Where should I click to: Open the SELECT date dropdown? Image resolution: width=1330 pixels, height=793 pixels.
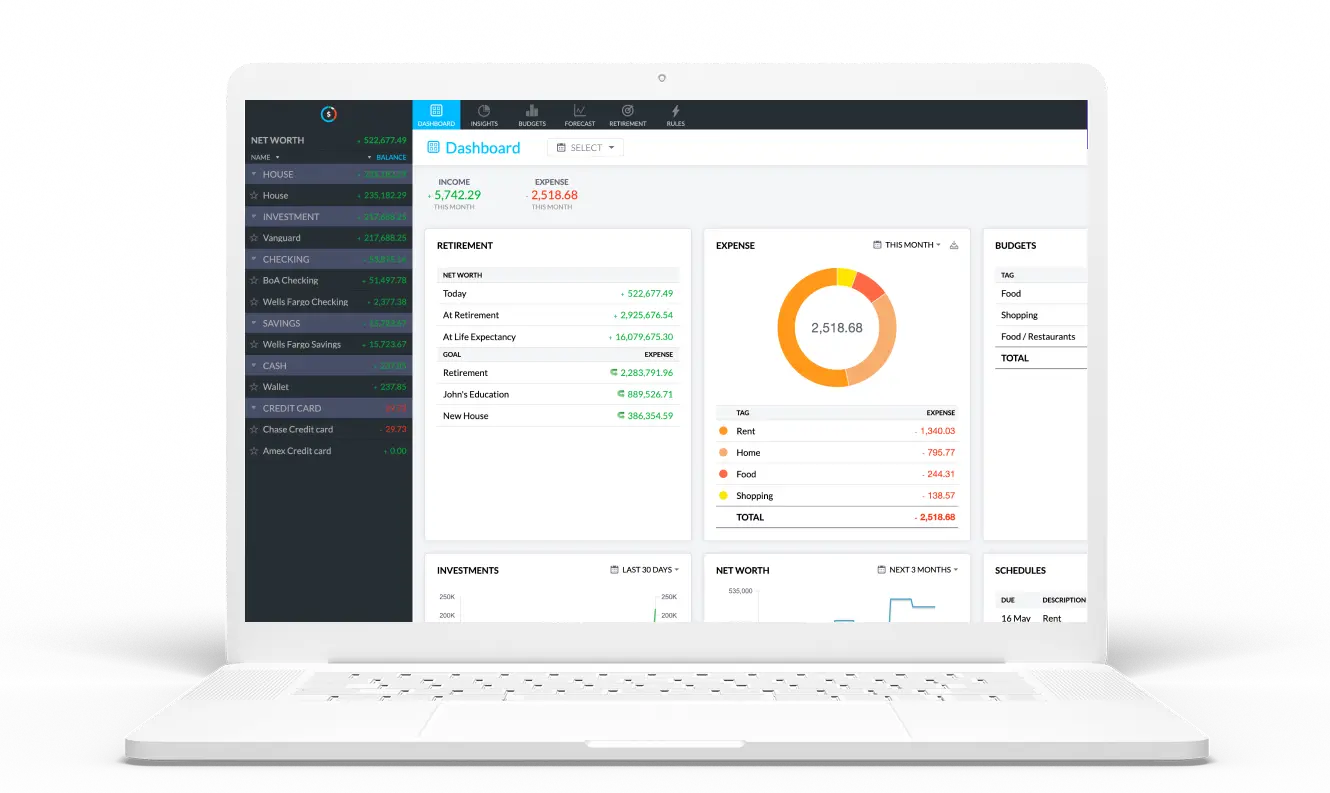click(x=586, y=148)
